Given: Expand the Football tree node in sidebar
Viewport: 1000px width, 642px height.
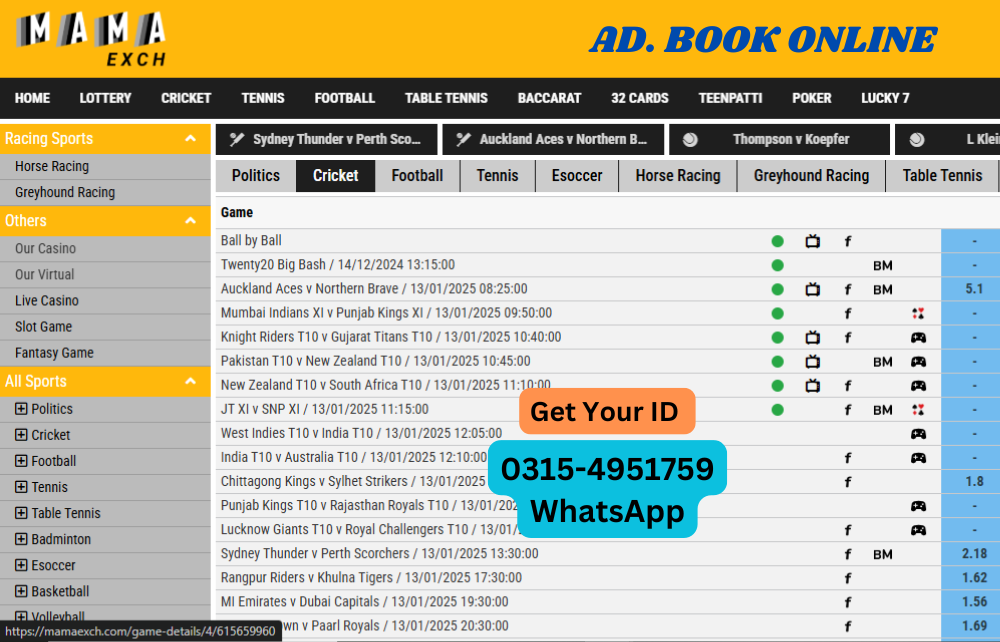Looking at the screenshot, I should pyautogui.click(x=21, y=461).
